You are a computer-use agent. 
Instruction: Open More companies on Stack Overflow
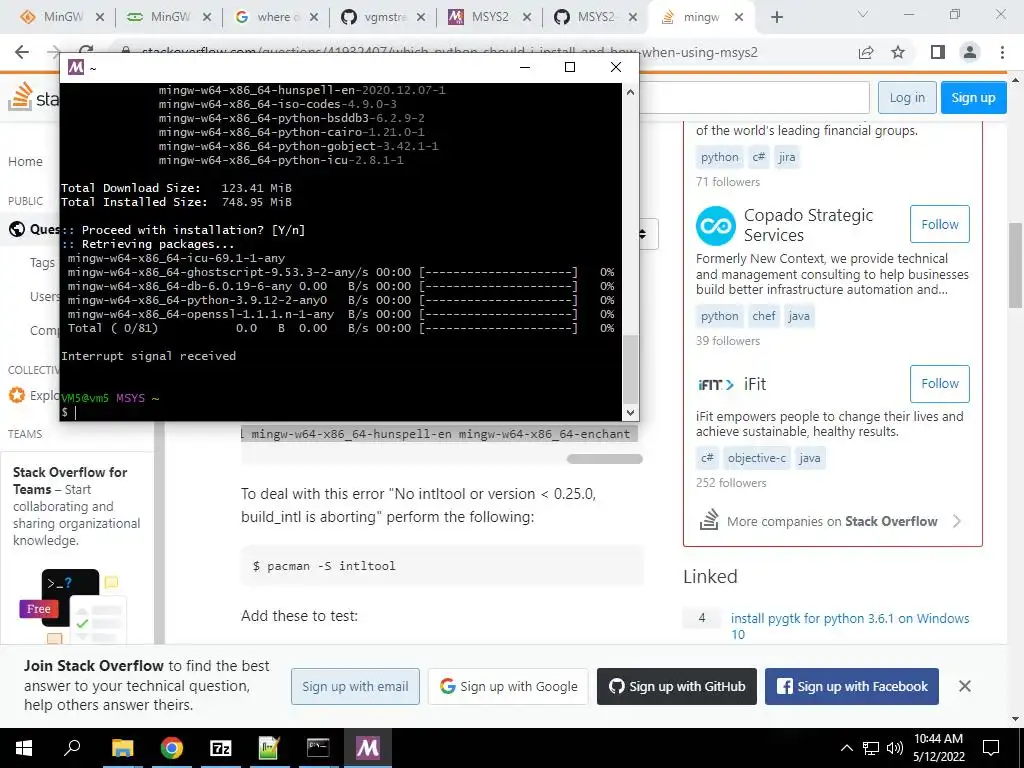(x=832, y=521)
